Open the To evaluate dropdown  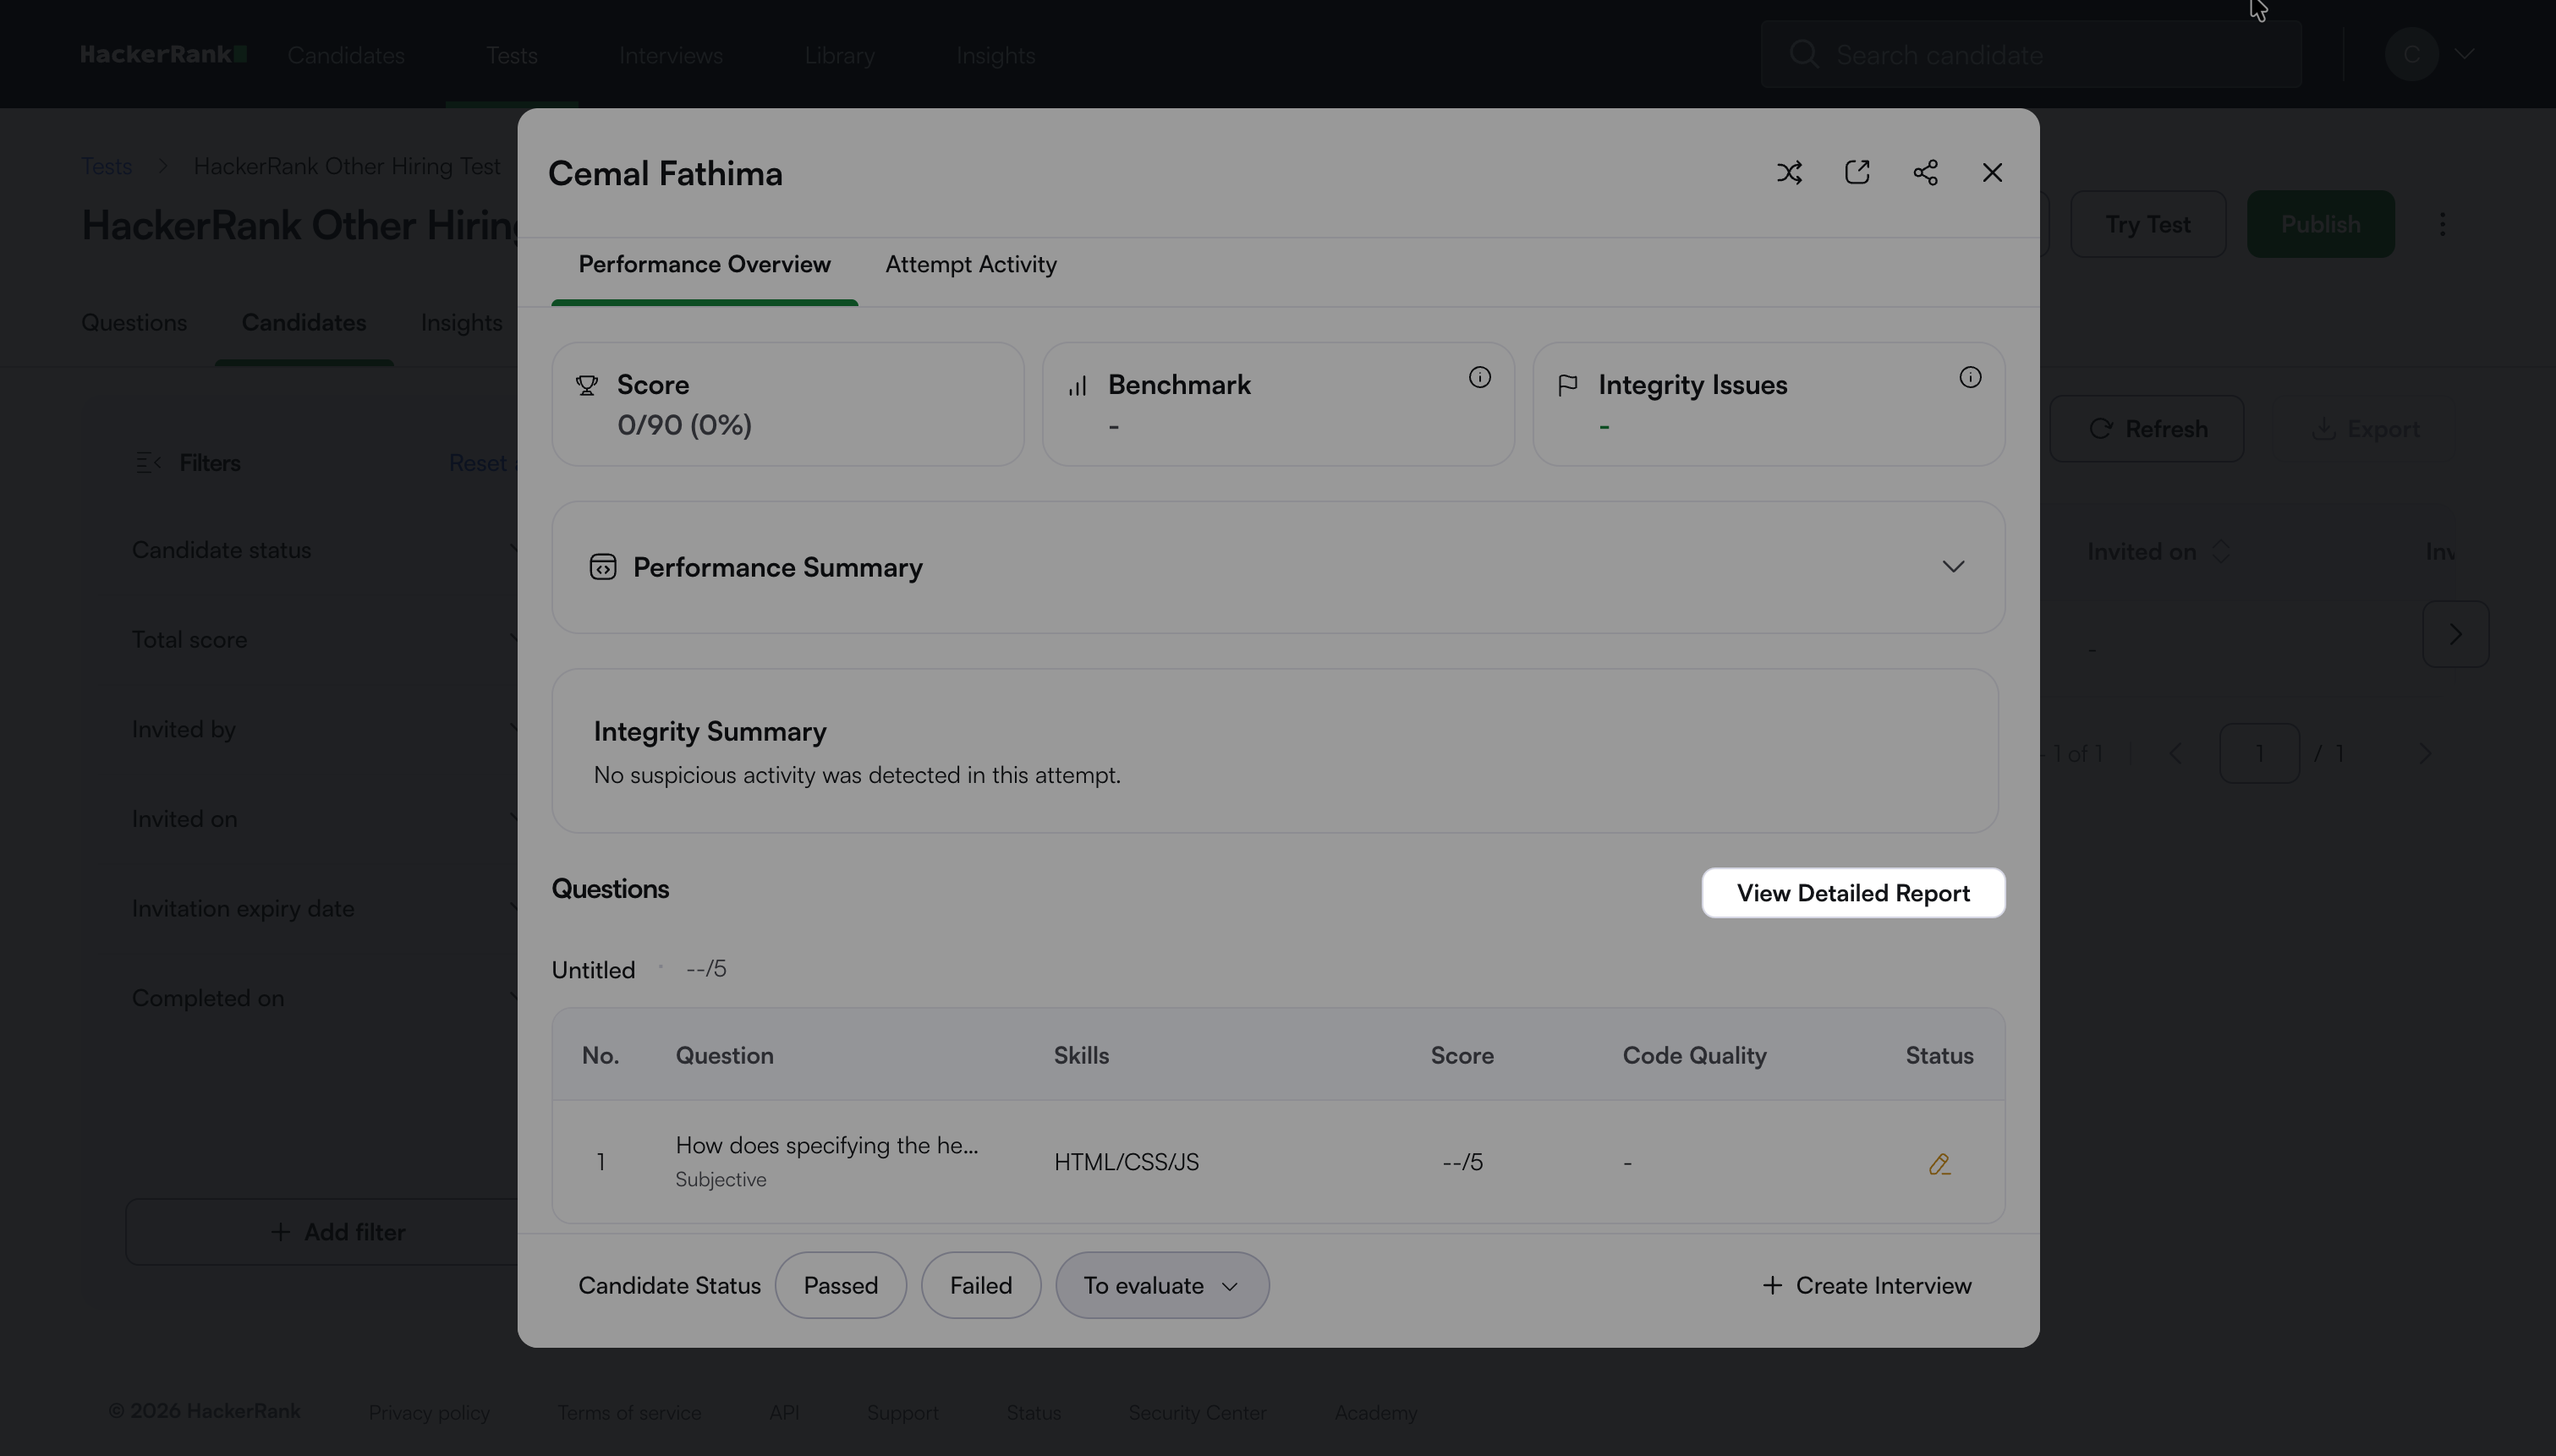(x=1162, y=1285)
